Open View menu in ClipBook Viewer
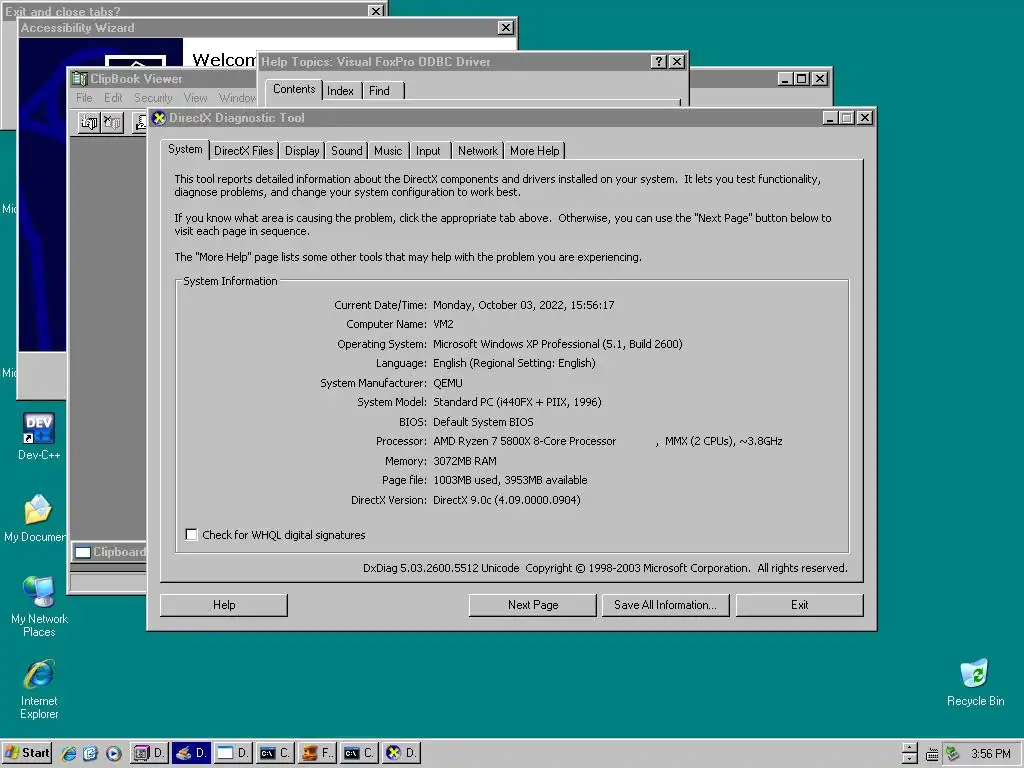Viewport: 1024px width, 768px height. tap(195, 98)
